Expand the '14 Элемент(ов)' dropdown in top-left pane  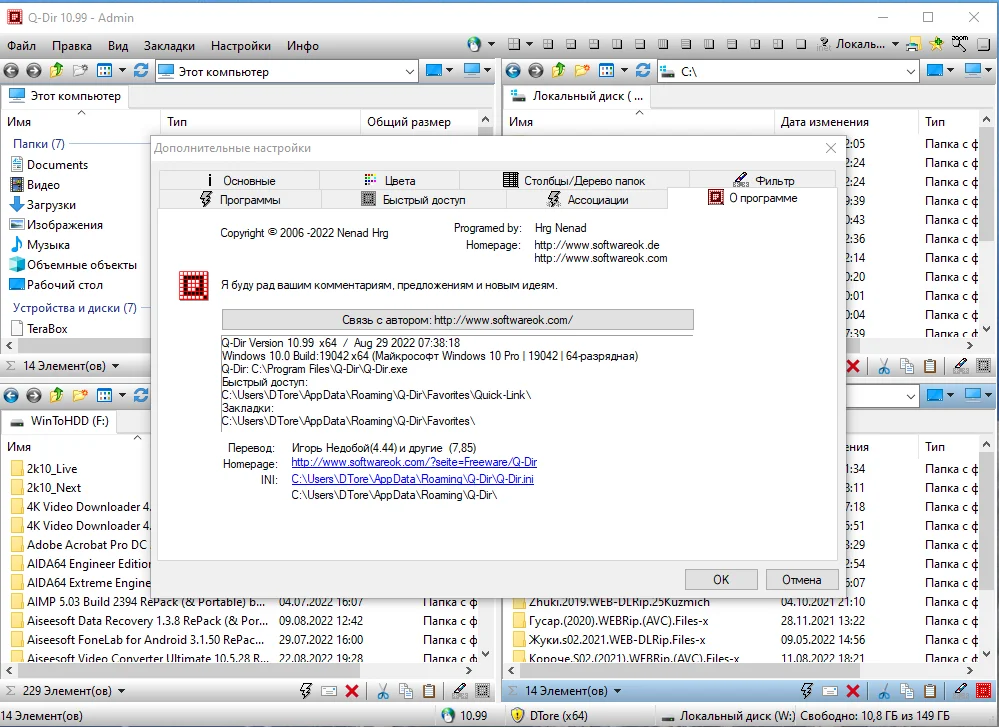coord(115,366)
